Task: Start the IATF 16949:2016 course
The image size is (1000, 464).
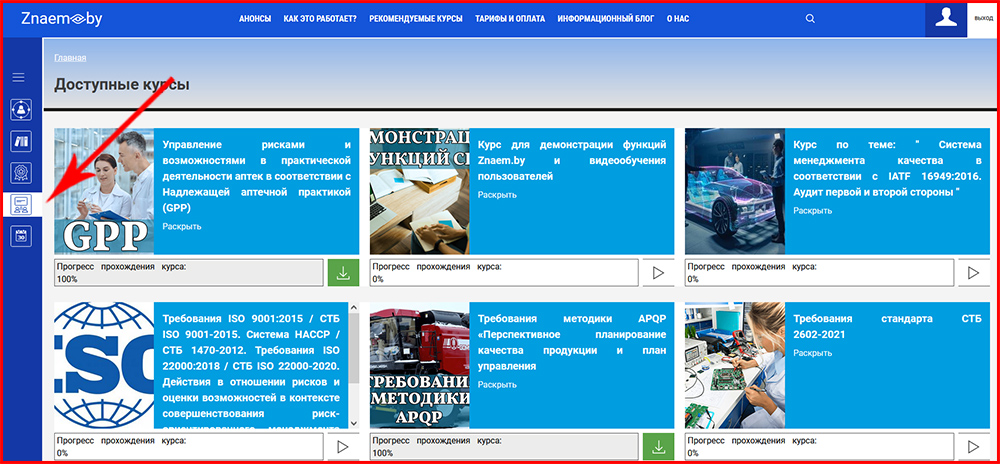Action: pyautogui.click(x=973, y=273)
